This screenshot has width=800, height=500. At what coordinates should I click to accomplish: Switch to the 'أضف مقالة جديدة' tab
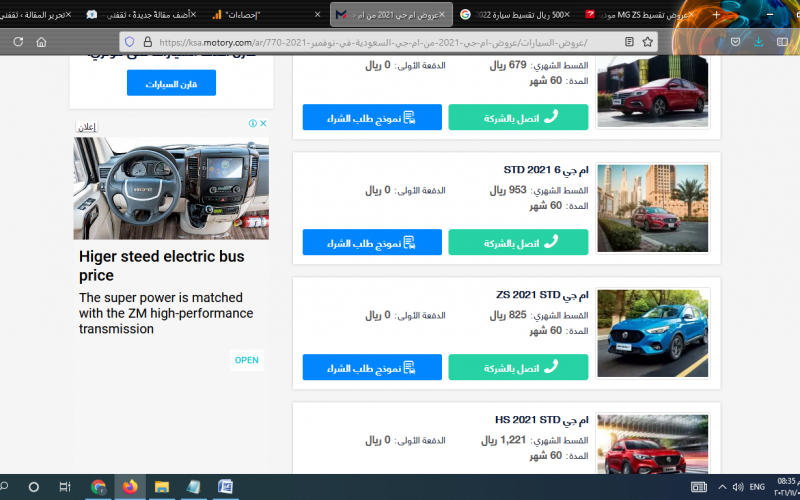coord(141,15)
